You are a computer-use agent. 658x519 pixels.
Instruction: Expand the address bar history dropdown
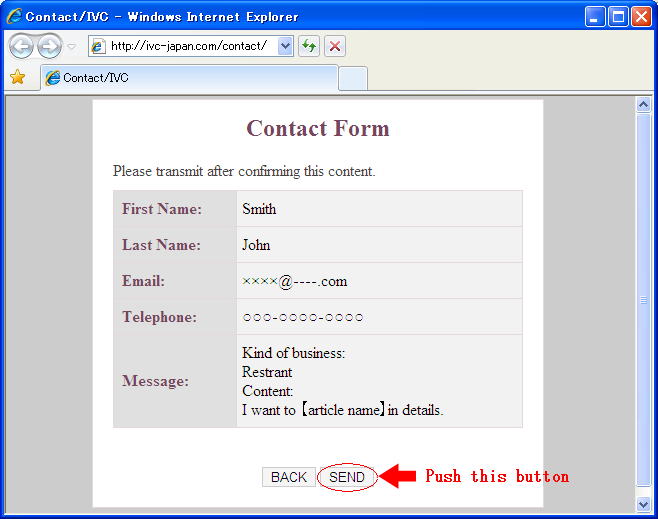click(285, 46)
